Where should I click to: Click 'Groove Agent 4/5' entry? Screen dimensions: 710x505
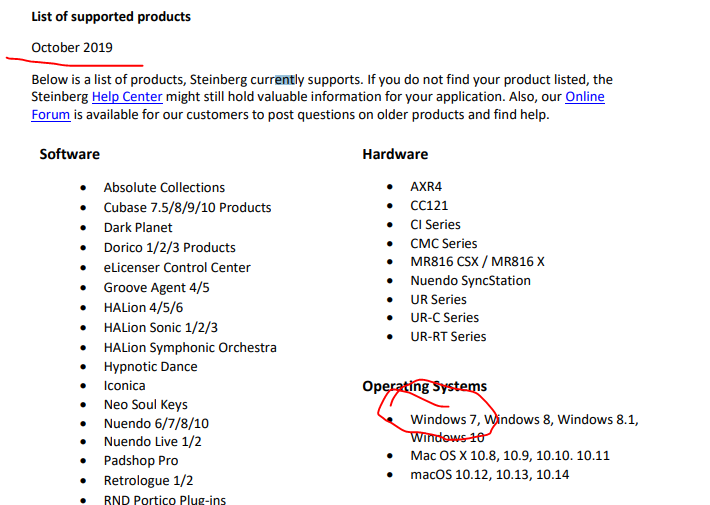pyautogui.click(x=156, y=288)
